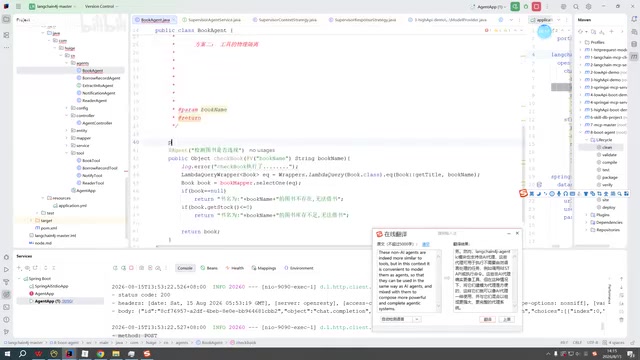Click the taskbar search magnifier
Screen dimensions: 640x360
(x=22, y=353)
